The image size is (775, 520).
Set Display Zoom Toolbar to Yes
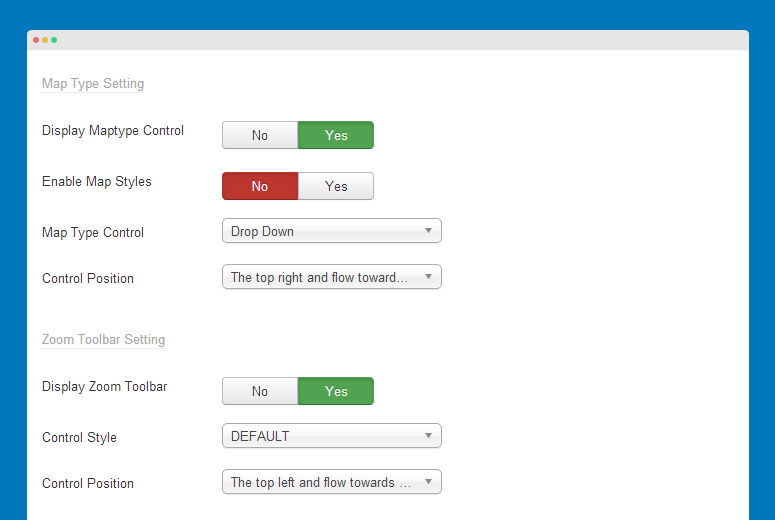pyautogui.click(x=336, y=391)
